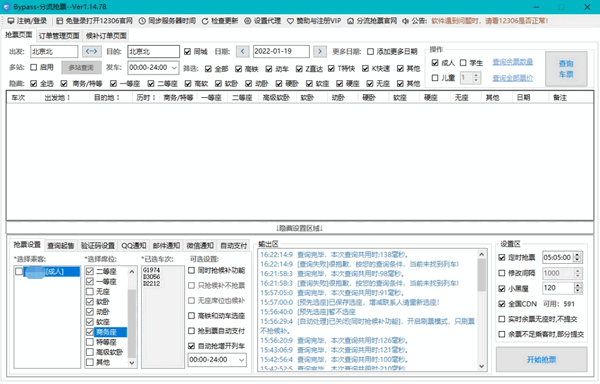This screenshot has height=384, width=600.
Task: Visit 分流抢票官网 from toolbar
Action: click(x=372, y=21)
